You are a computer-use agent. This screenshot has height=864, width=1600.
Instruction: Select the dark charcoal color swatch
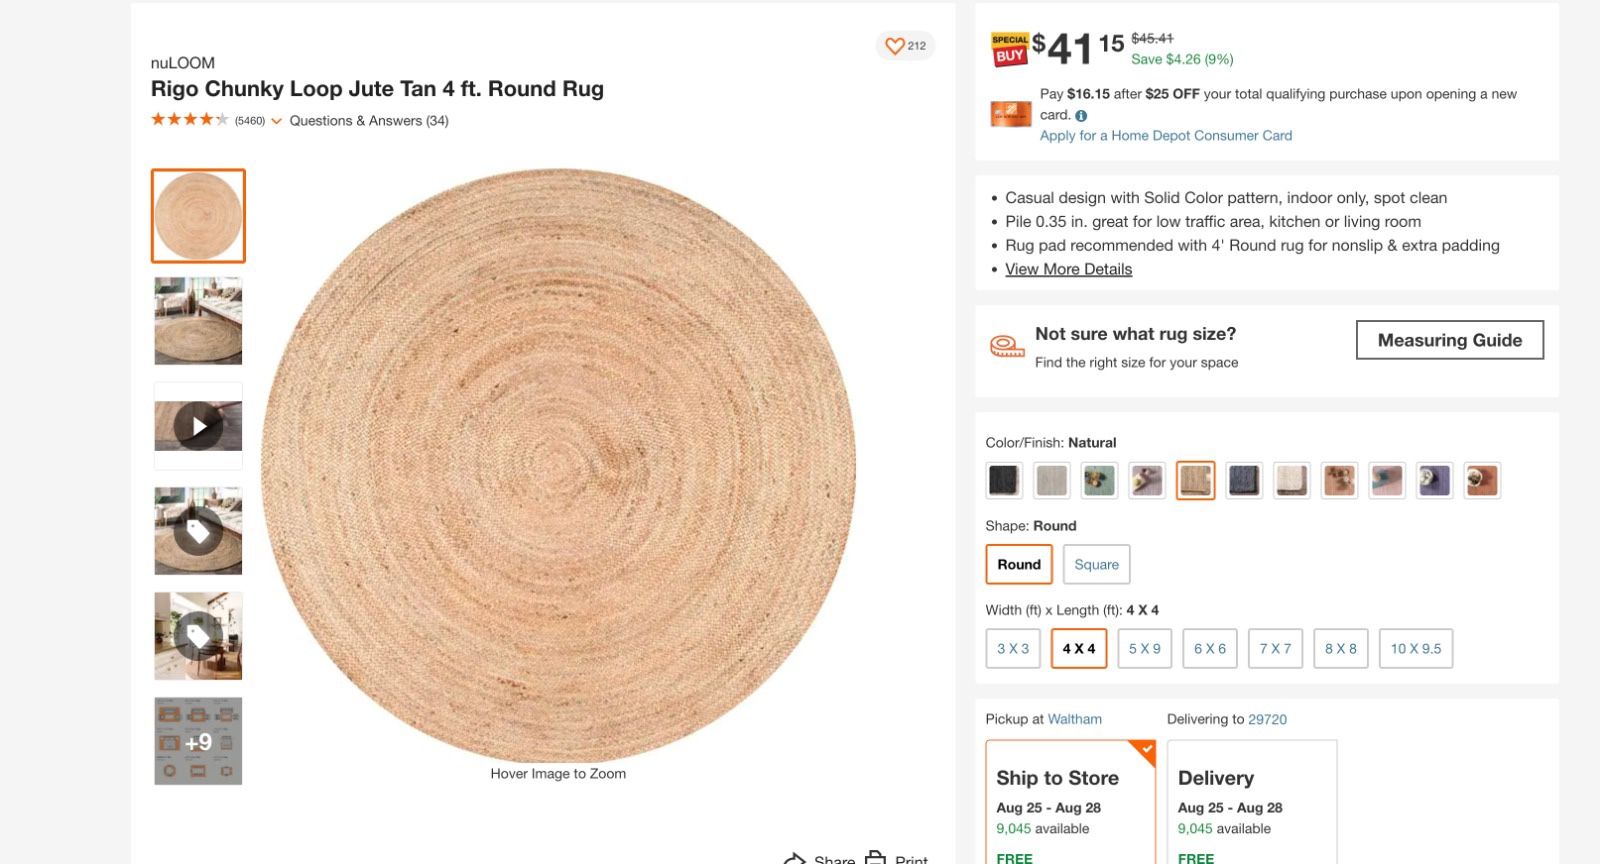click(1004, 480)
